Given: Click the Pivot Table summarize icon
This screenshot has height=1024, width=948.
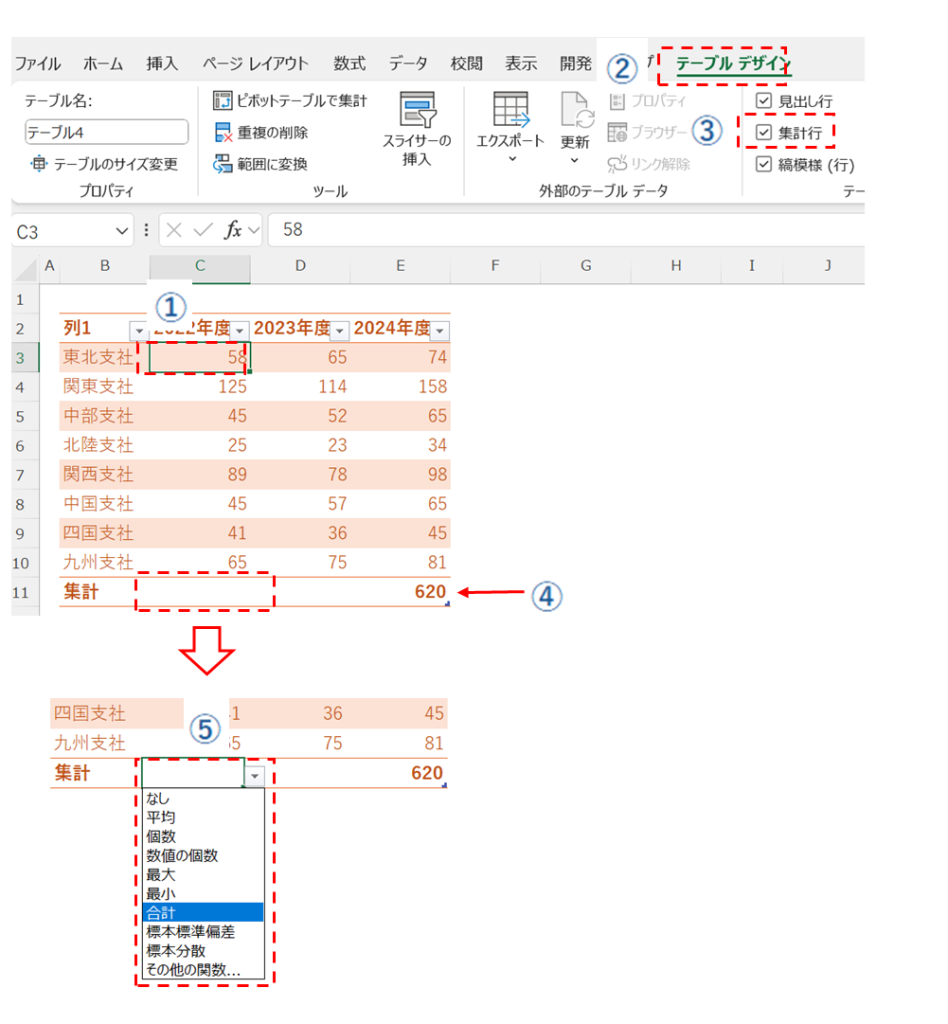Looking at the screenshot, I should point(223,101).
